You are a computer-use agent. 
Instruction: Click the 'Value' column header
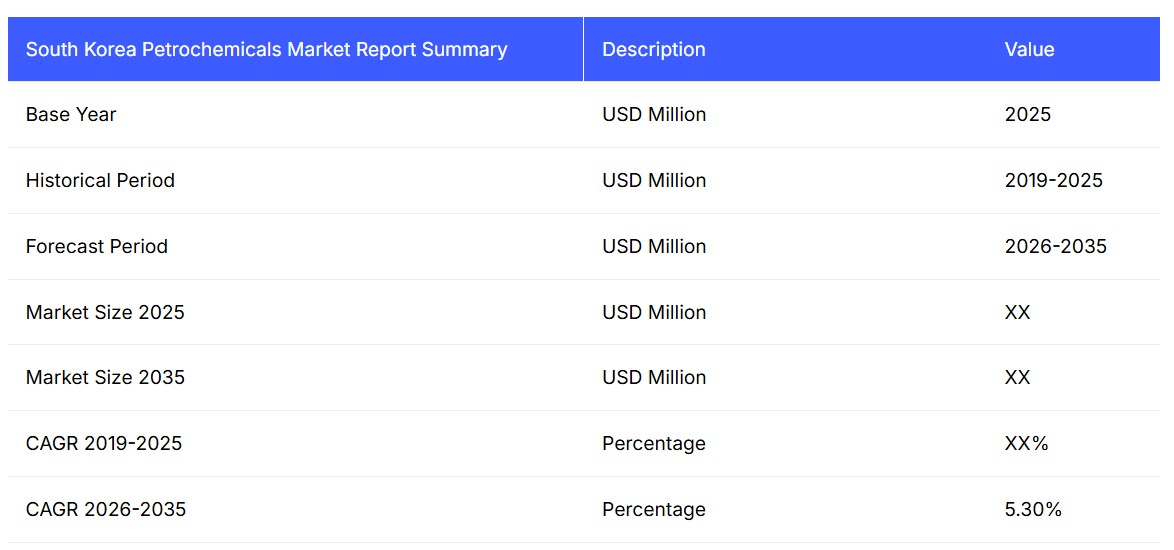[x=1029, y=49]
